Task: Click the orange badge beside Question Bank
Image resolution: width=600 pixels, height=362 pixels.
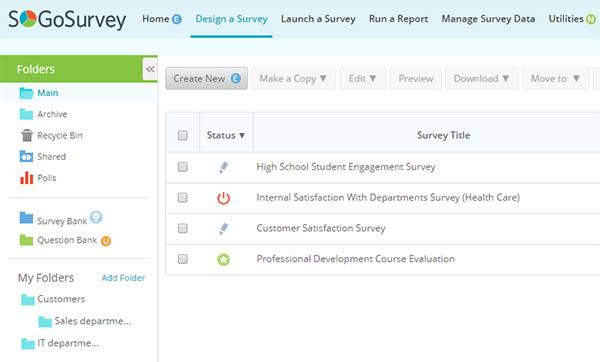Action: click(x=106, y=241)
